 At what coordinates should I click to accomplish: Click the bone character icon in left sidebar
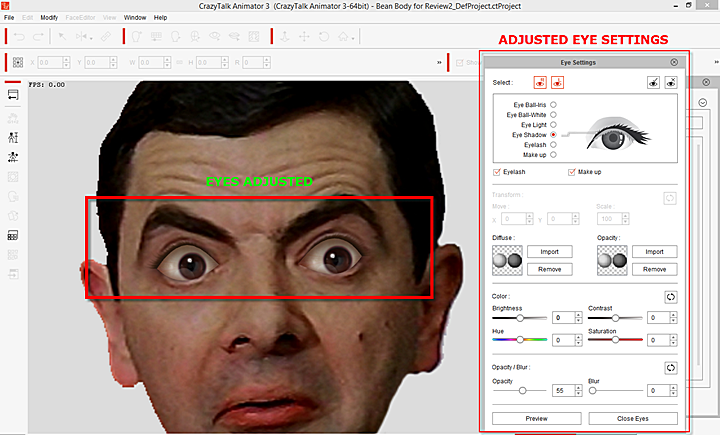pyautogui.click(x=14, y=136)
